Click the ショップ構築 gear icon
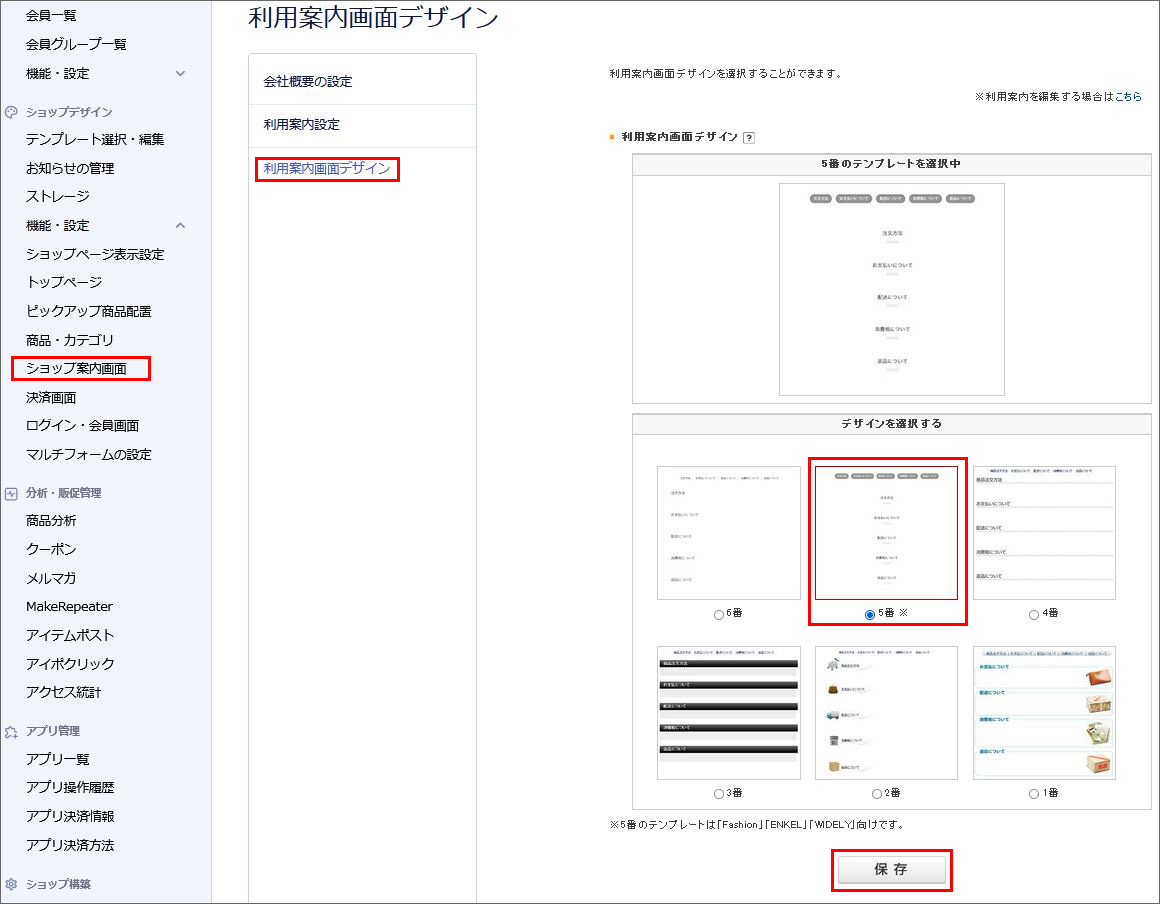Screen dimensions: 1160x904 [11, 884]
